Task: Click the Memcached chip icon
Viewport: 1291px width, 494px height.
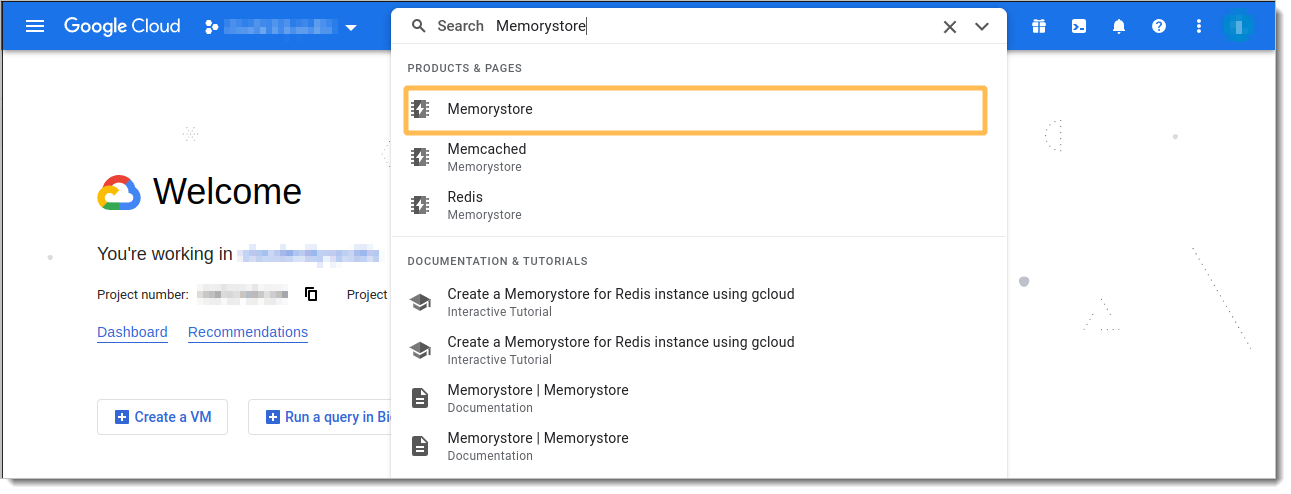Action: pyautogui.click(x=421, y=157)
